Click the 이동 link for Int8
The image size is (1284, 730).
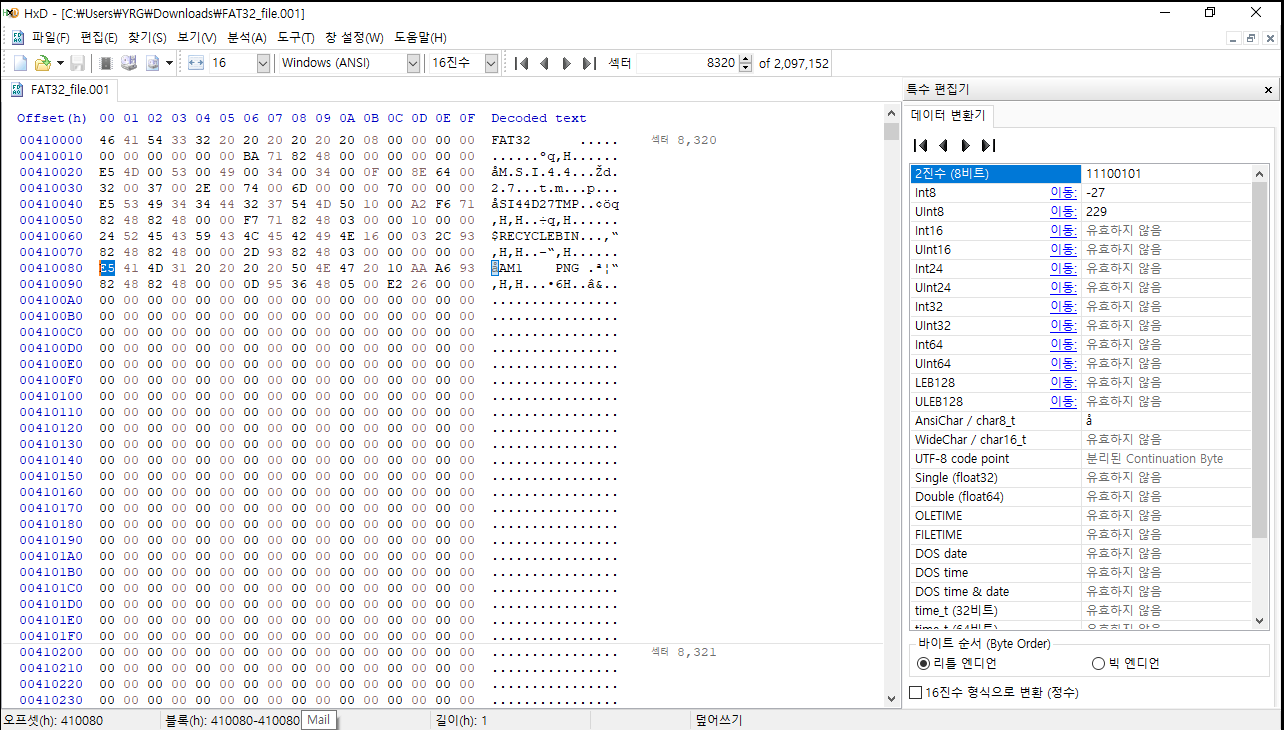click(1063, 193)
